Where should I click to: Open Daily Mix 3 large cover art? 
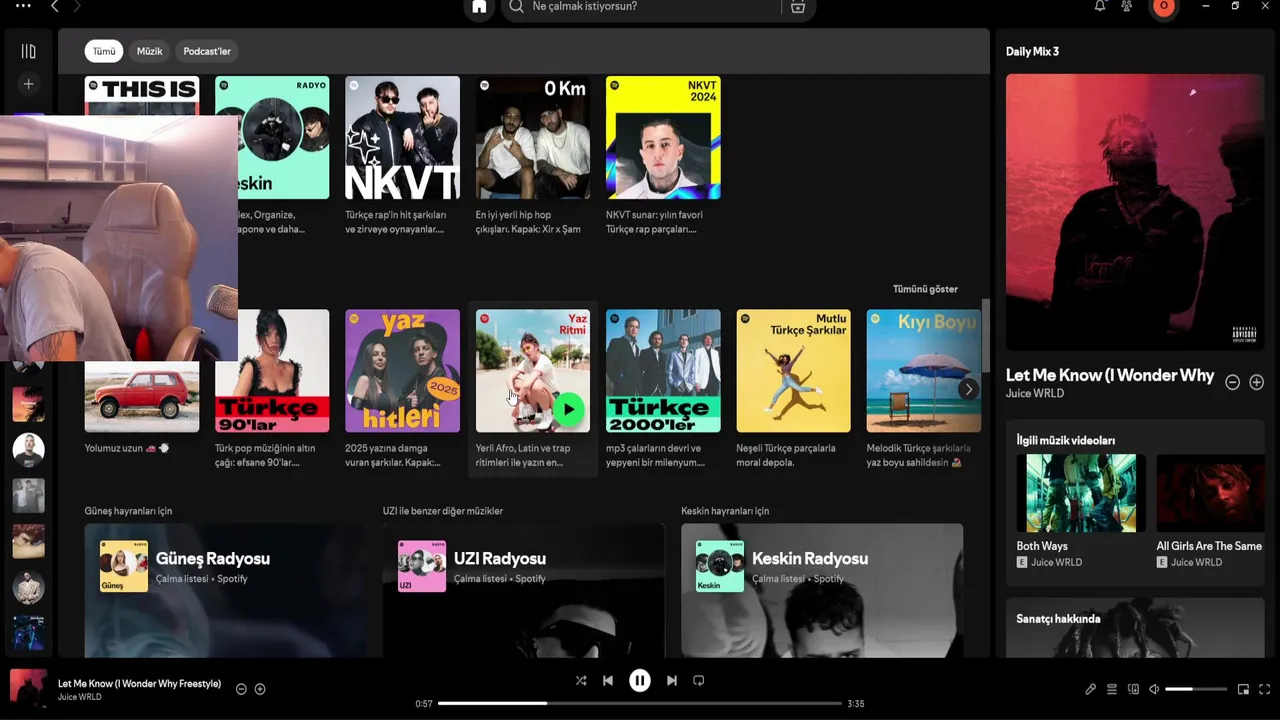point(1135,212)
